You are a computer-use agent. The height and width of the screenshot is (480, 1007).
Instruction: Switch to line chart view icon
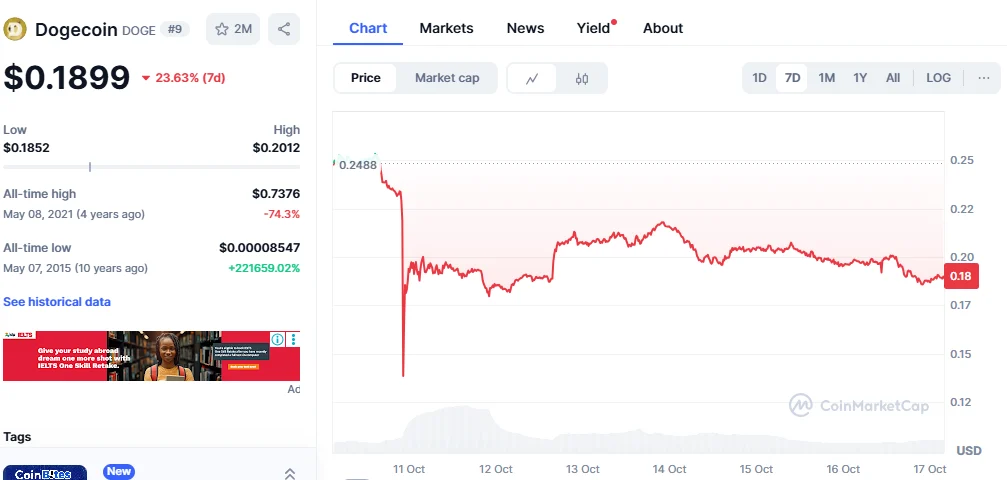click(x=533, y=78)
